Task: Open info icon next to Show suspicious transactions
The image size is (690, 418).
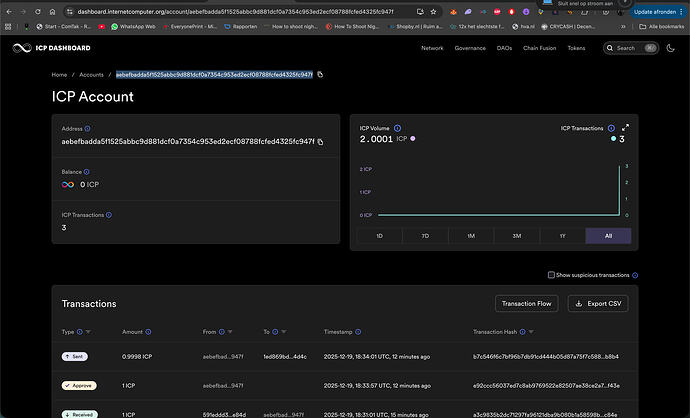Action: tap(635, 275)
